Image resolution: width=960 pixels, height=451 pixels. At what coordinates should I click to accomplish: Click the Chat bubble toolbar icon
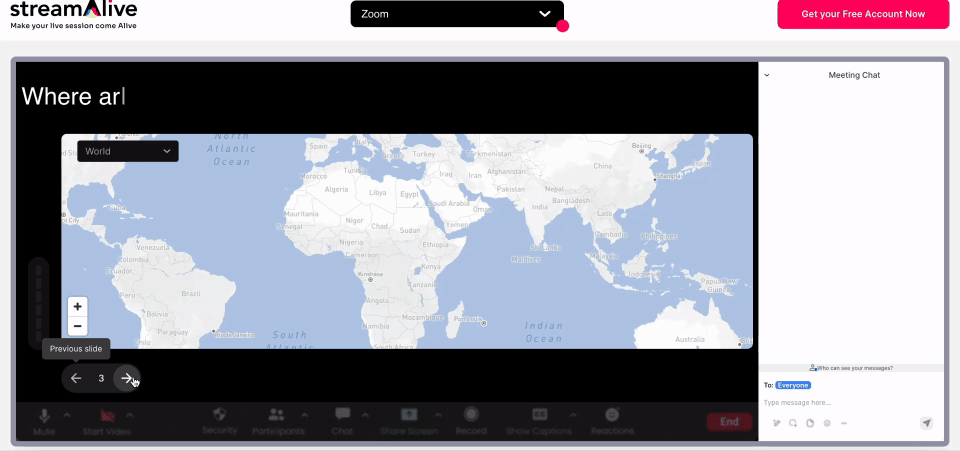pos(343,414)
